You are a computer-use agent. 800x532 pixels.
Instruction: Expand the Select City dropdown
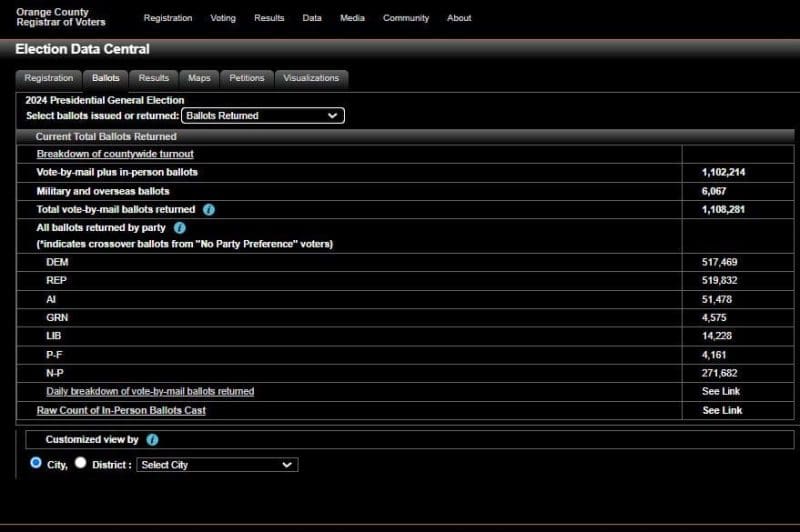coord(217,465)
